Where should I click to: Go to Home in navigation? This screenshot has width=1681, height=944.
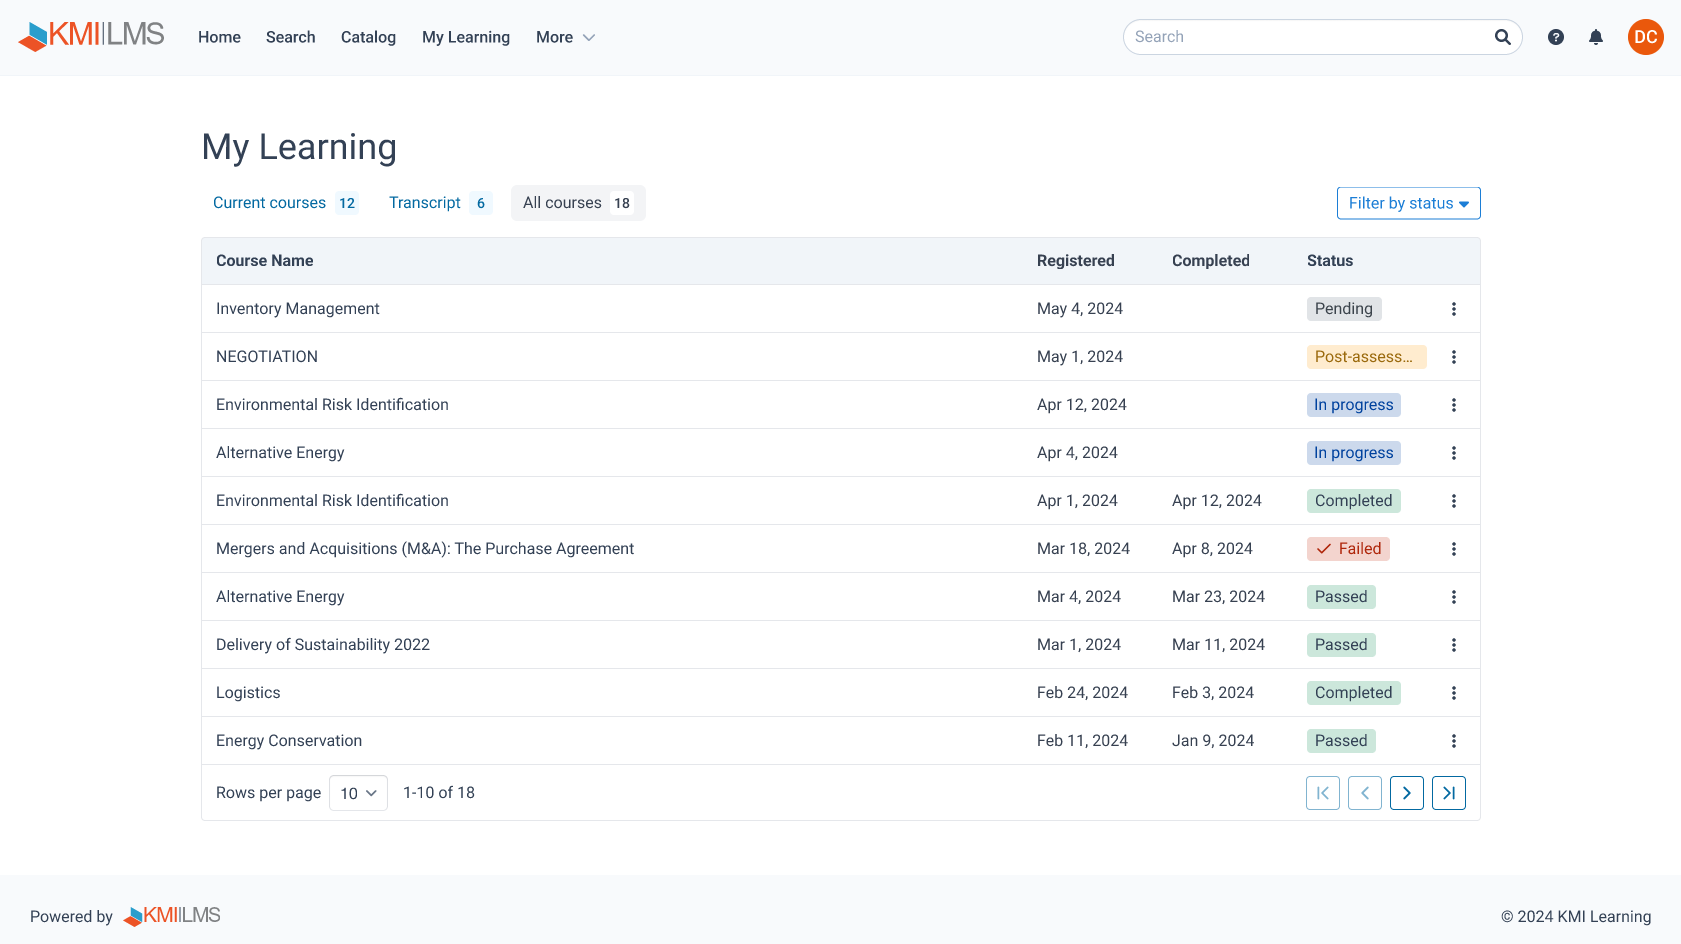click(x=219, y=37)
